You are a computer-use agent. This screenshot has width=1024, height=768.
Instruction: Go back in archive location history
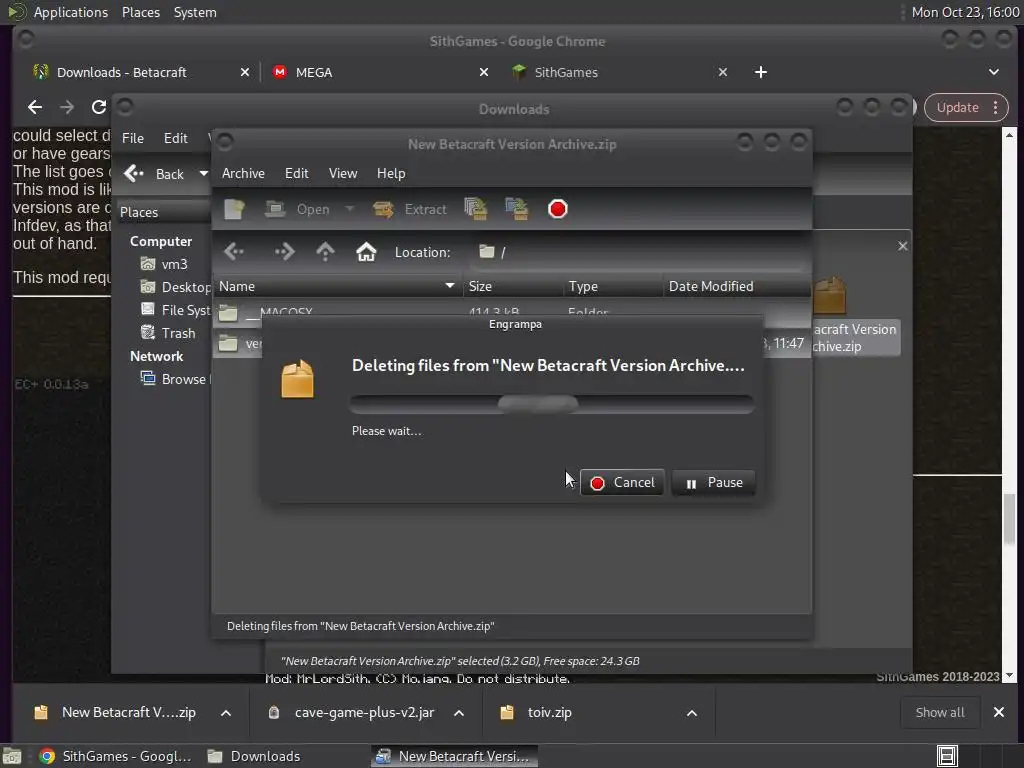tap(234, 251)
